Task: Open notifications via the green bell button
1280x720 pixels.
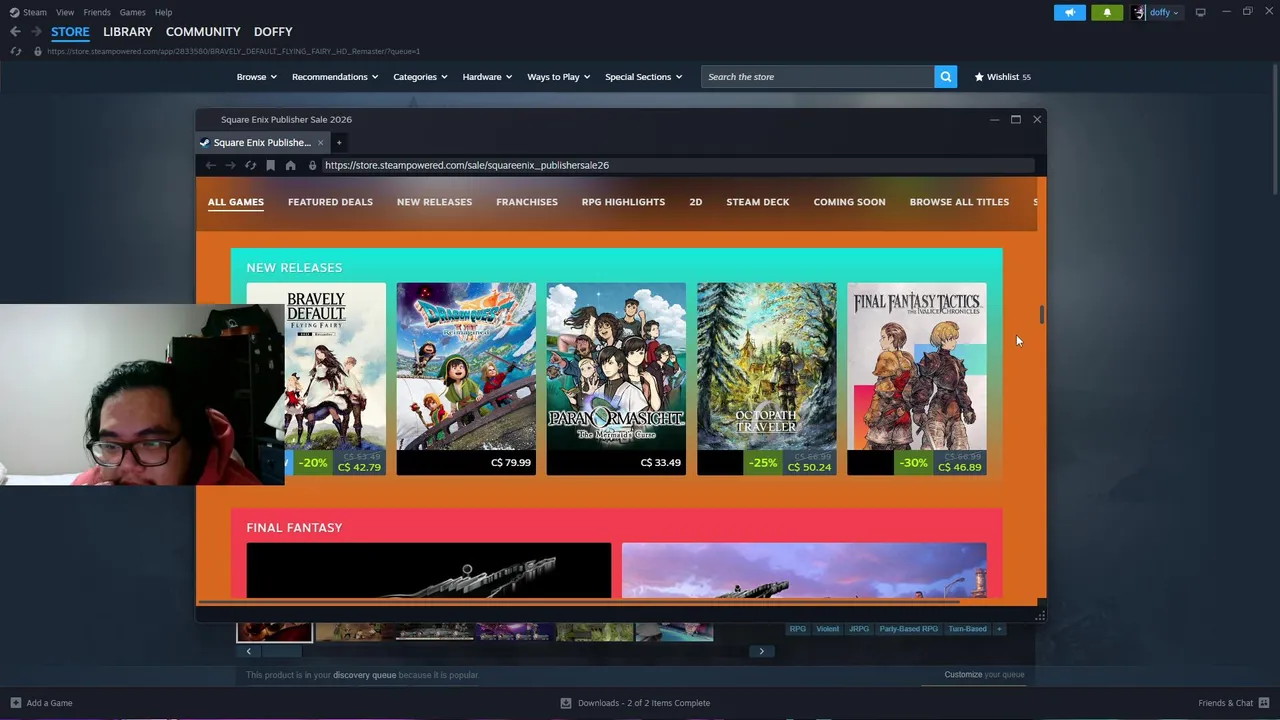Action: 1106,12
